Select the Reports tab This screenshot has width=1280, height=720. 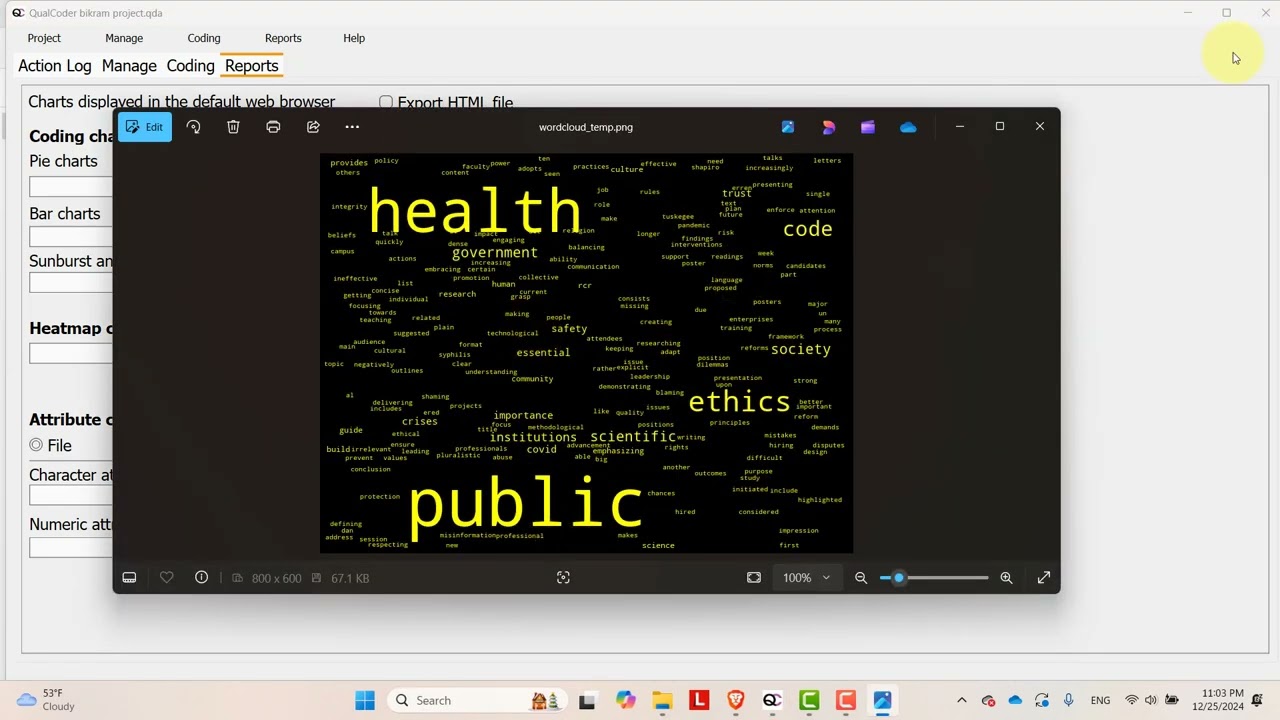pyautogui.click(x=251, y=66)
